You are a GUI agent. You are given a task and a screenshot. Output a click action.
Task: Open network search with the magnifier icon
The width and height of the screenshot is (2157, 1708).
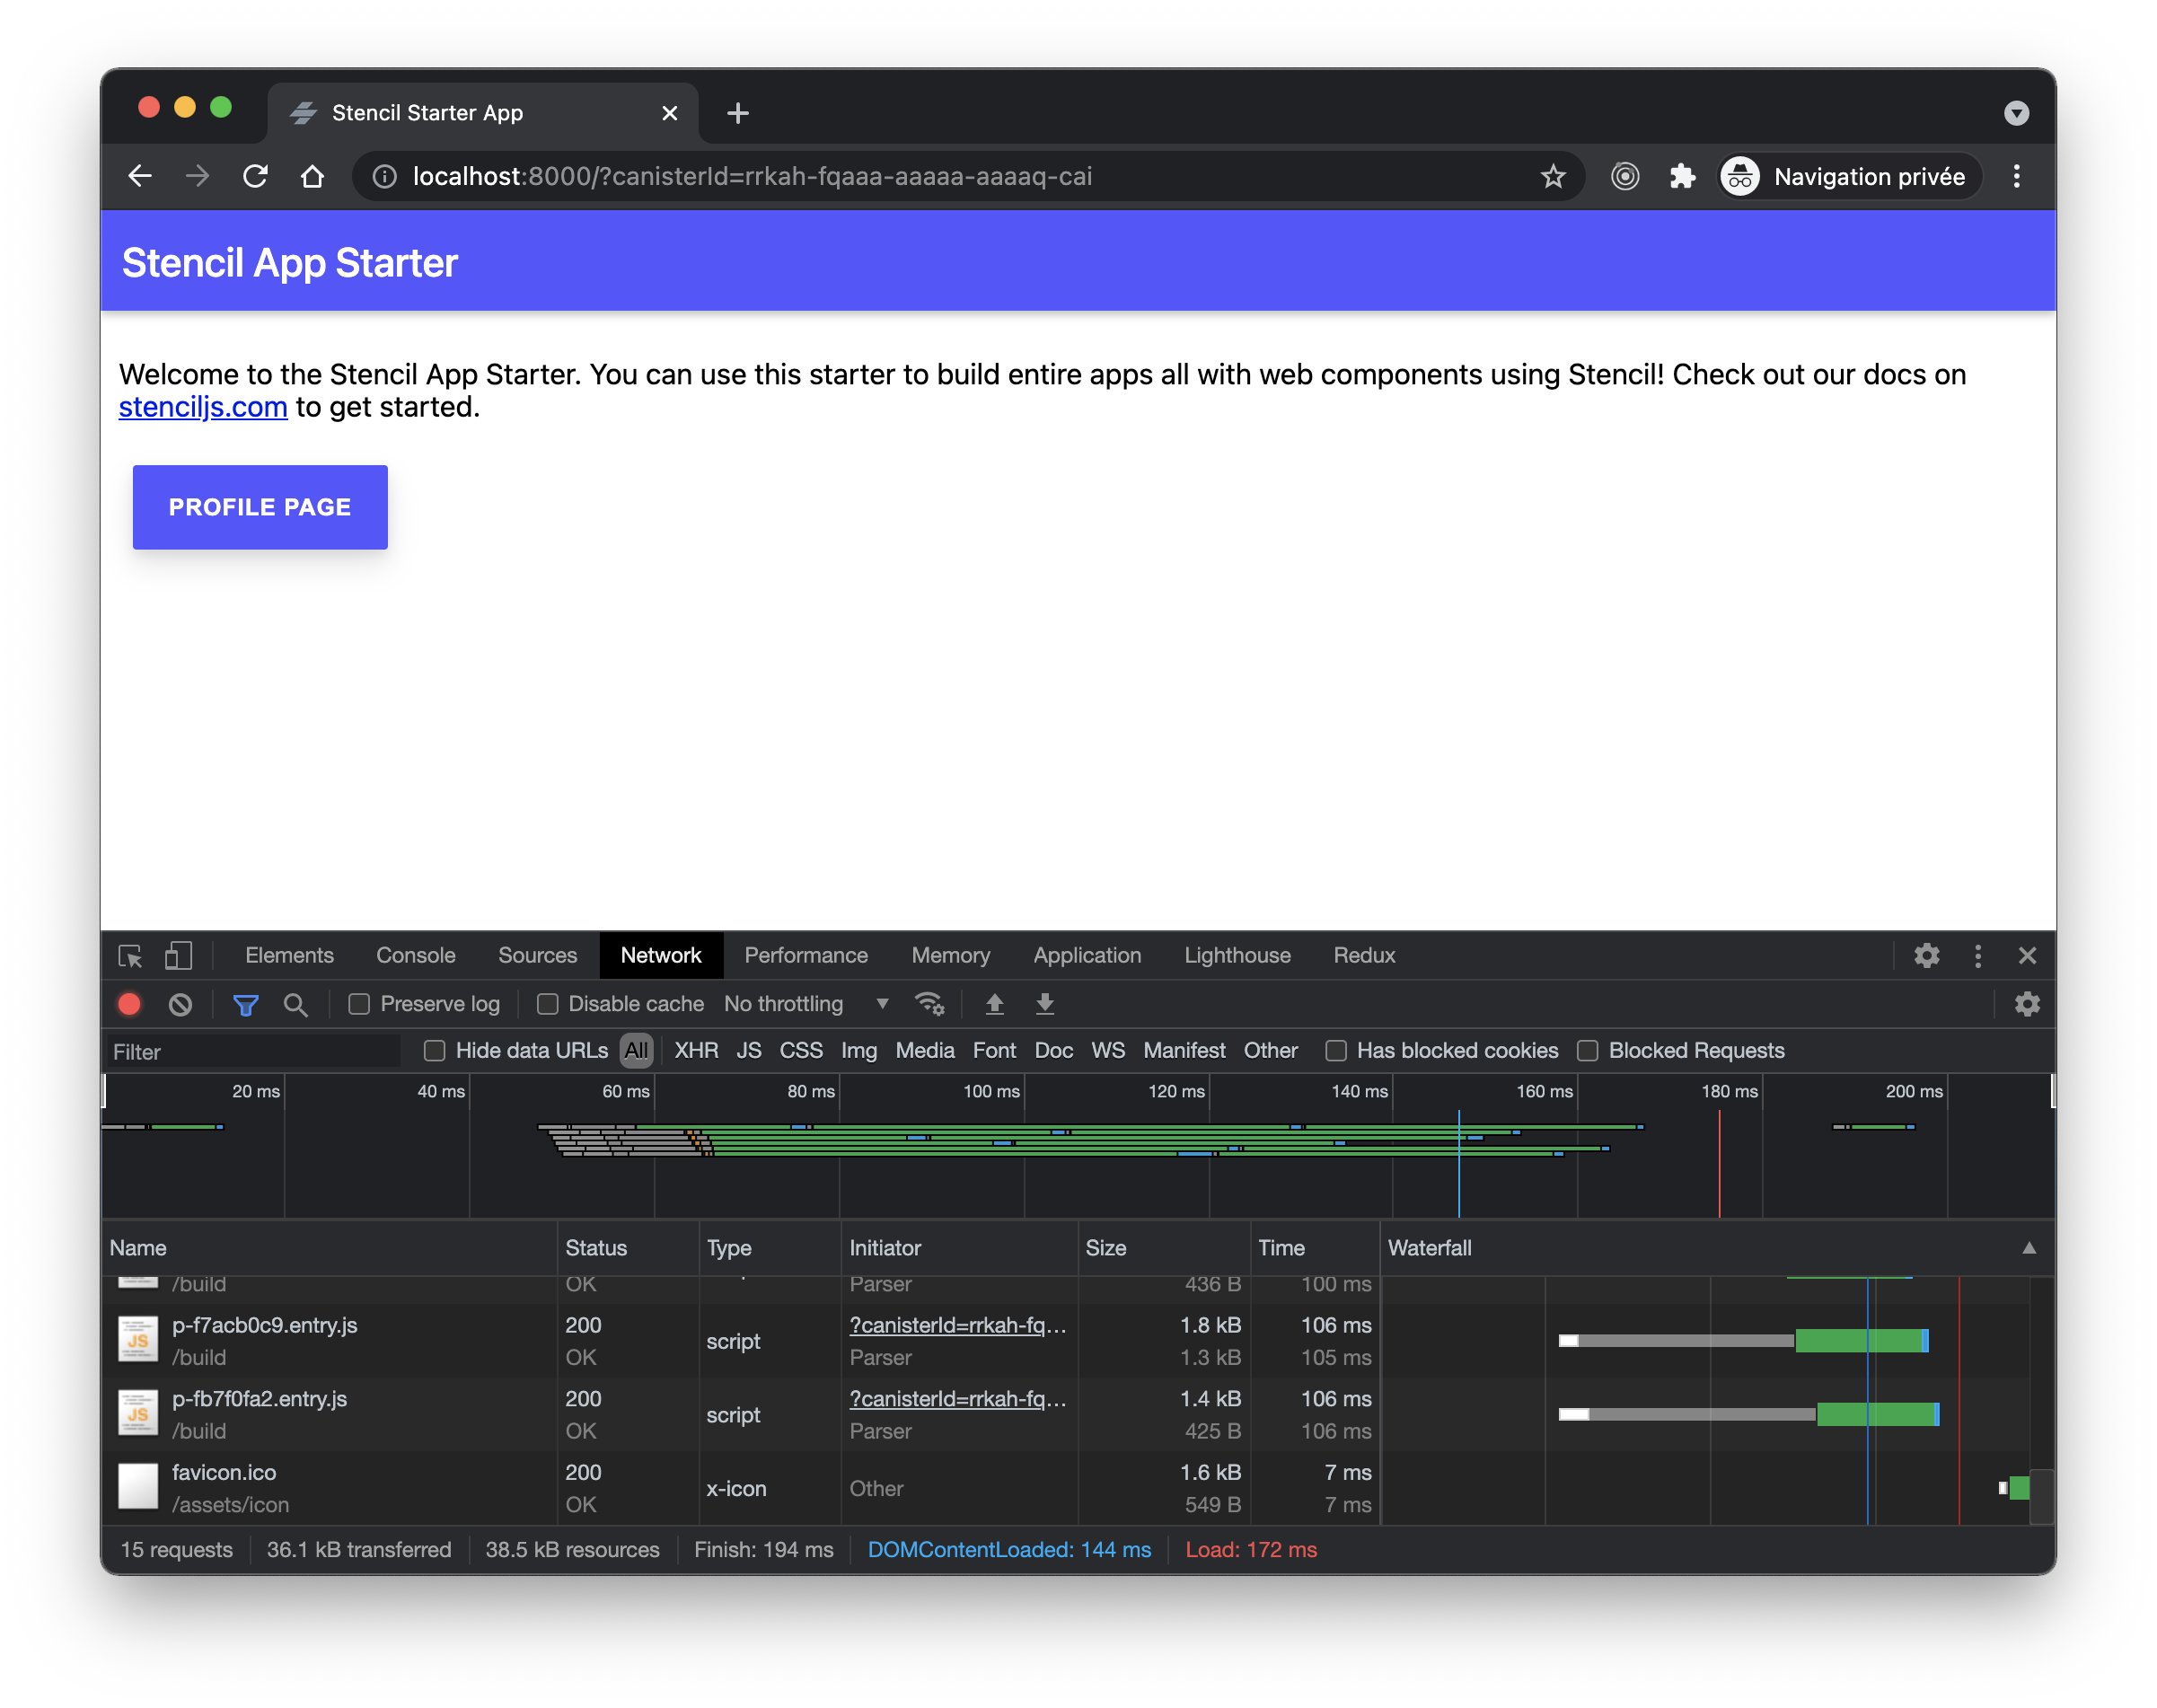click(x=295, y=1004)
